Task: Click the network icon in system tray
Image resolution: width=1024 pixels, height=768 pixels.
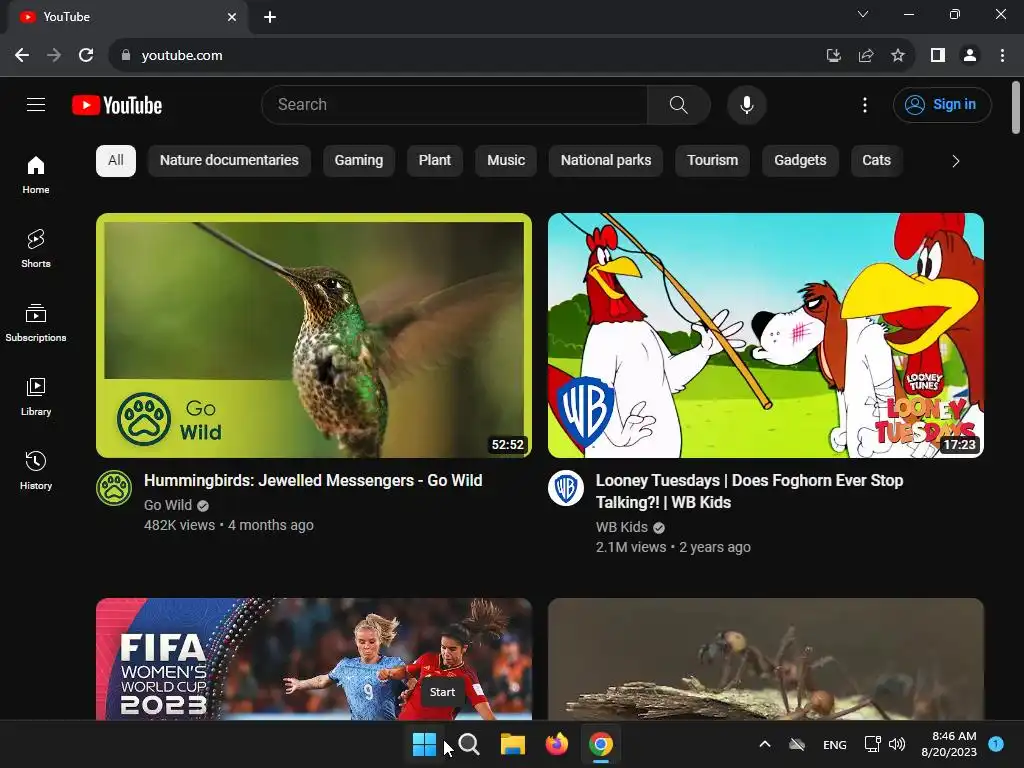Action: [x=872, y=744]
